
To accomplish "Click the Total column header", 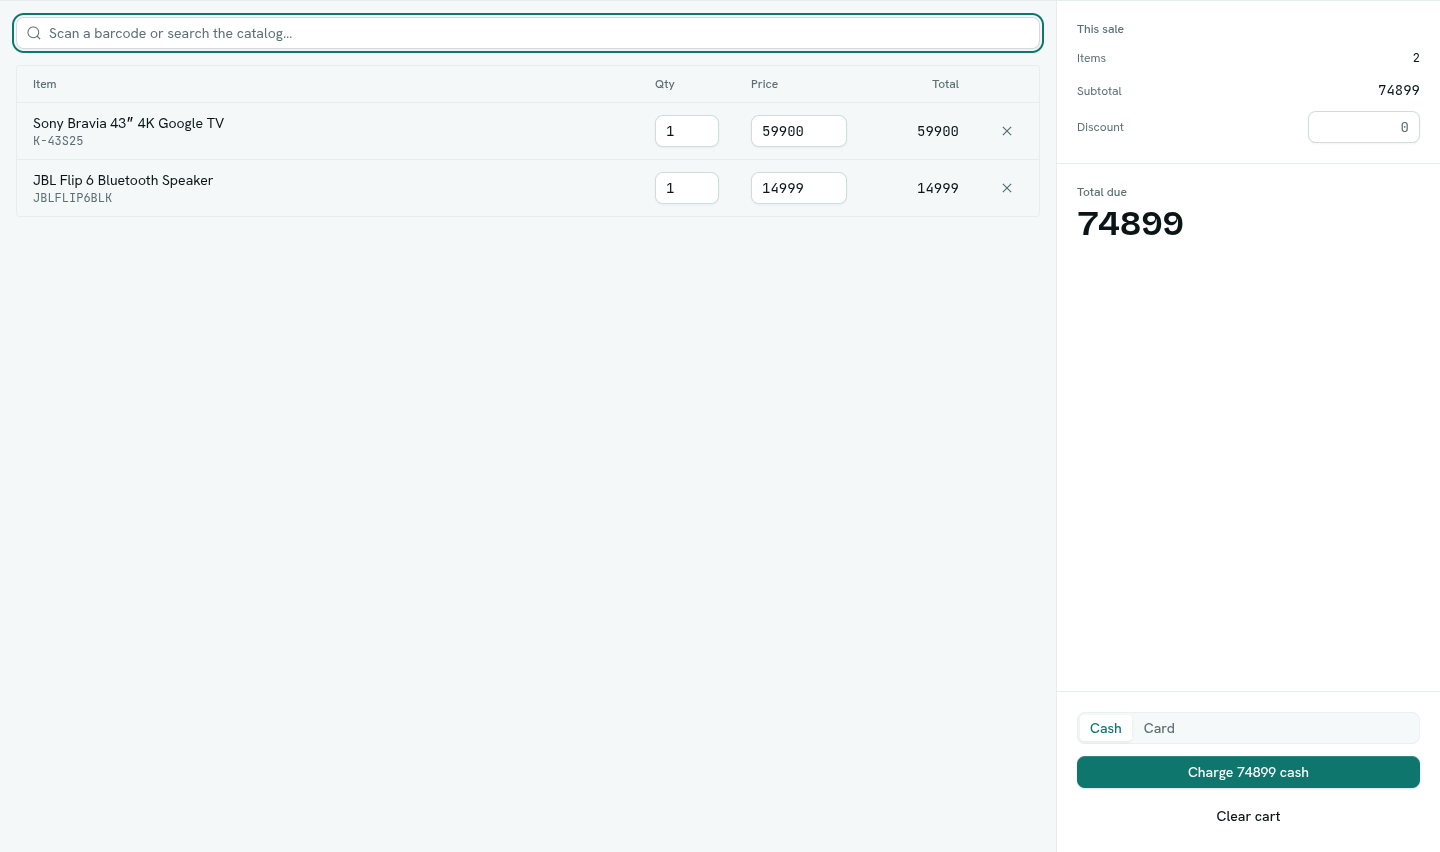I will 946,84.
